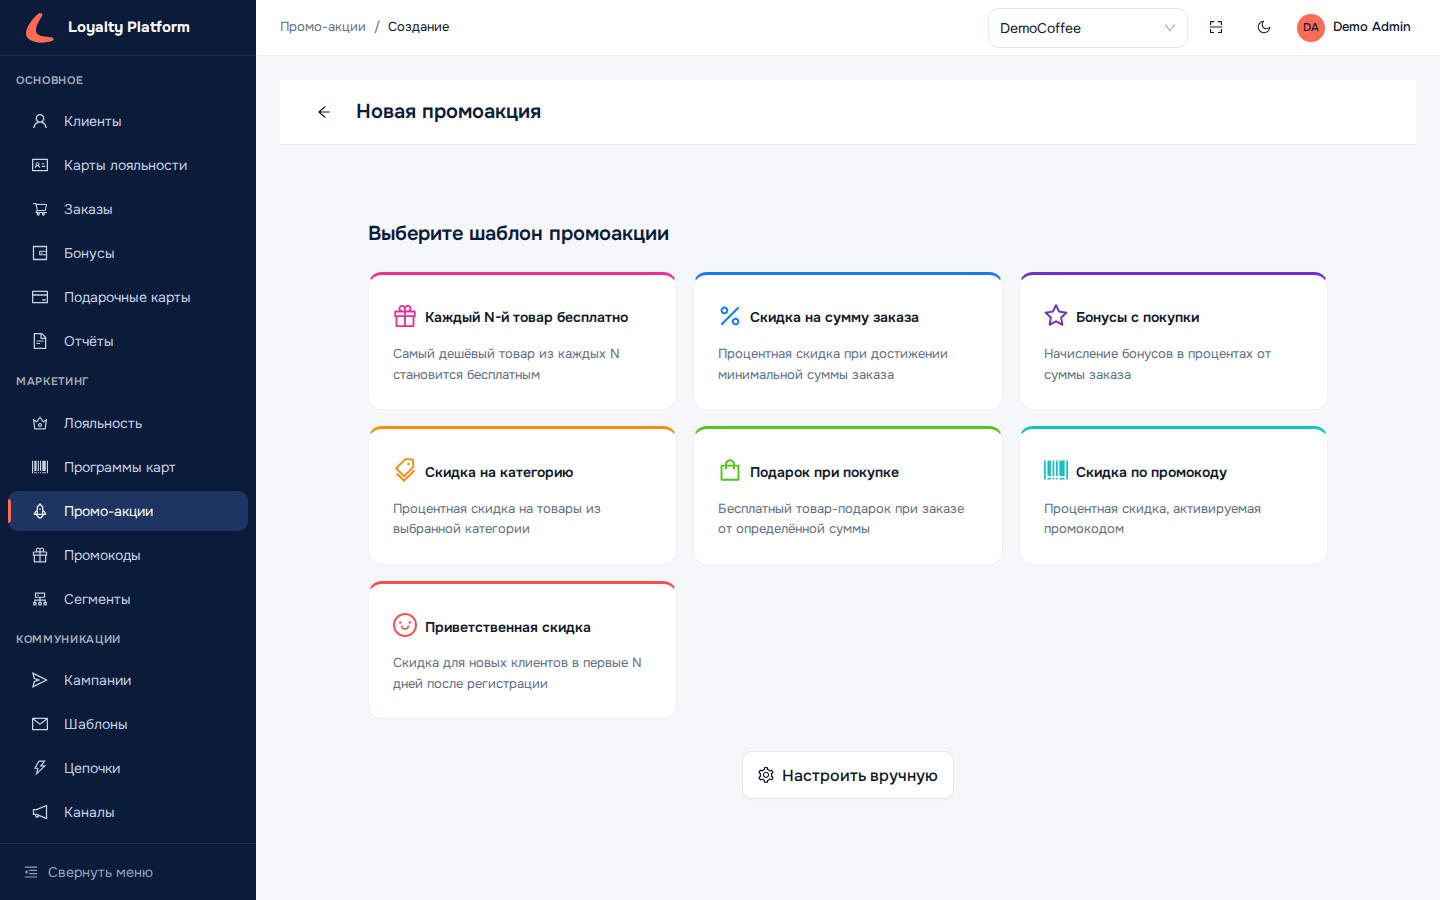1440x900 pixels.
Task: Open the active Промо-акции menu item
Action: (x=128, y=511)
